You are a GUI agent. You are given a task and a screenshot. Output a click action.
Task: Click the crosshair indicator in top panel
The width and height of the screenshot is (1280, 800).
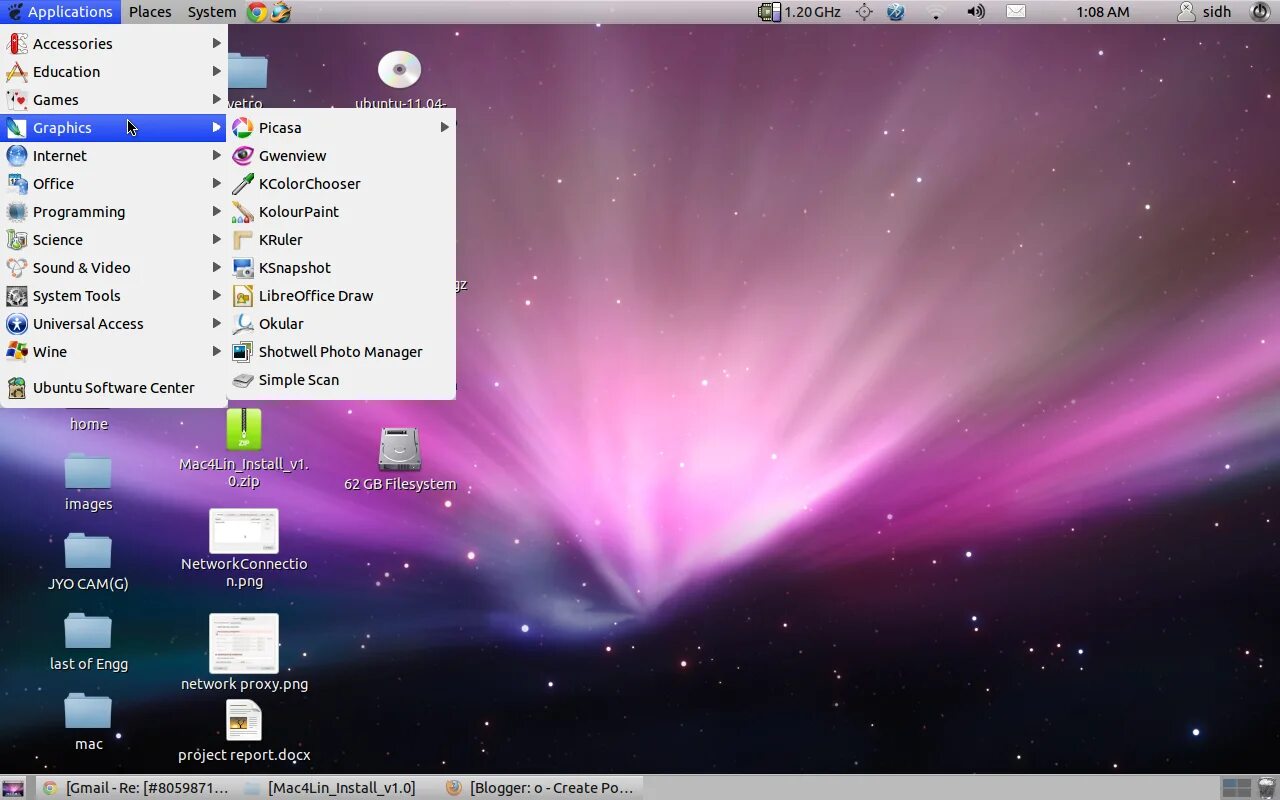(x=864, y=12)
